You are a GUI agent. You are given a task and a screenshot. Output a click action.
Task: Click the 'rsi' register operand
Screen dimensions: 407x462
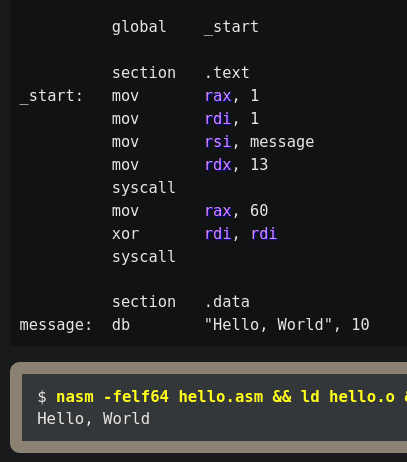point(218,142)
